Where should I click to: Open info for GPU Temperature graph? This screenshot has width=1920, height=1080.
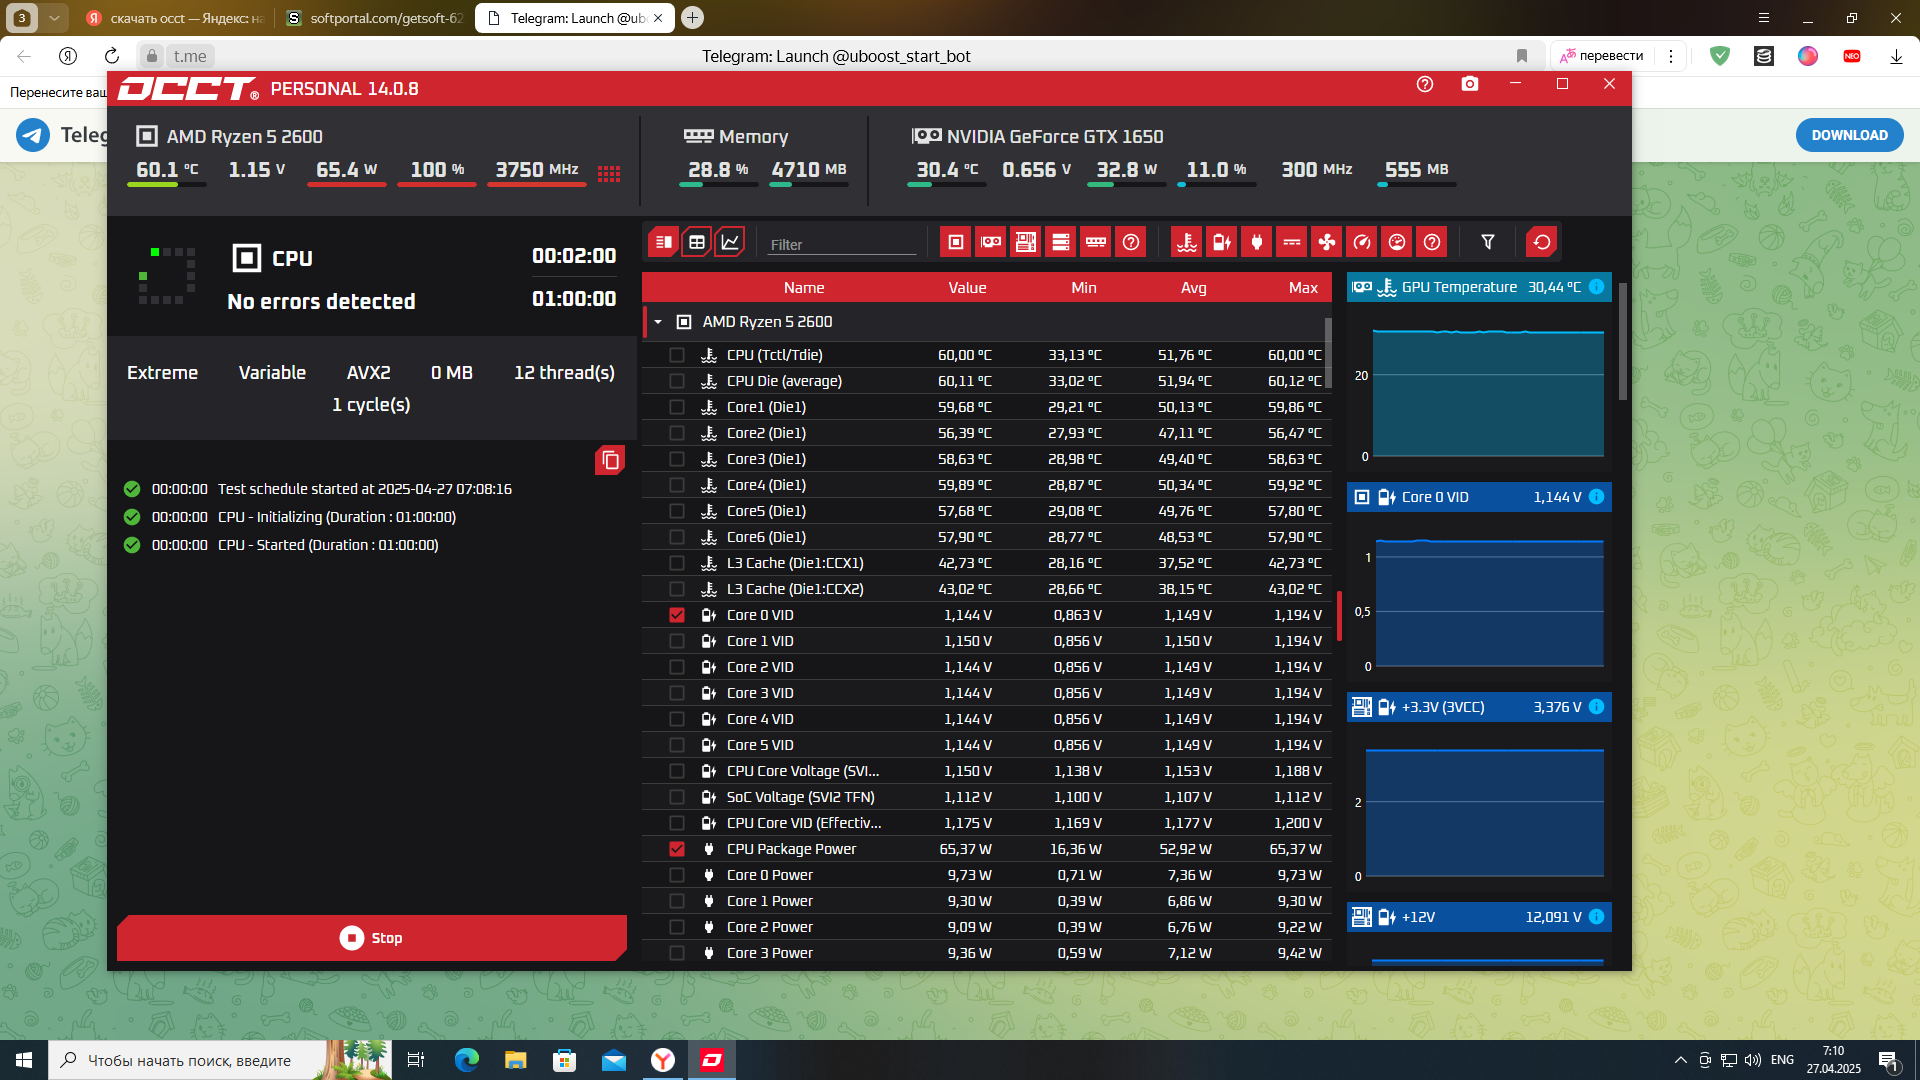coord(1597,287)
